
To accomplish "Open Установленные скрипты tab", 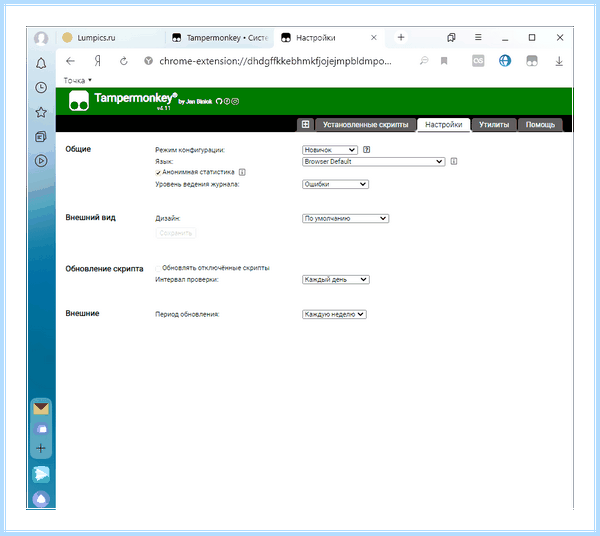I will point(365,125).
